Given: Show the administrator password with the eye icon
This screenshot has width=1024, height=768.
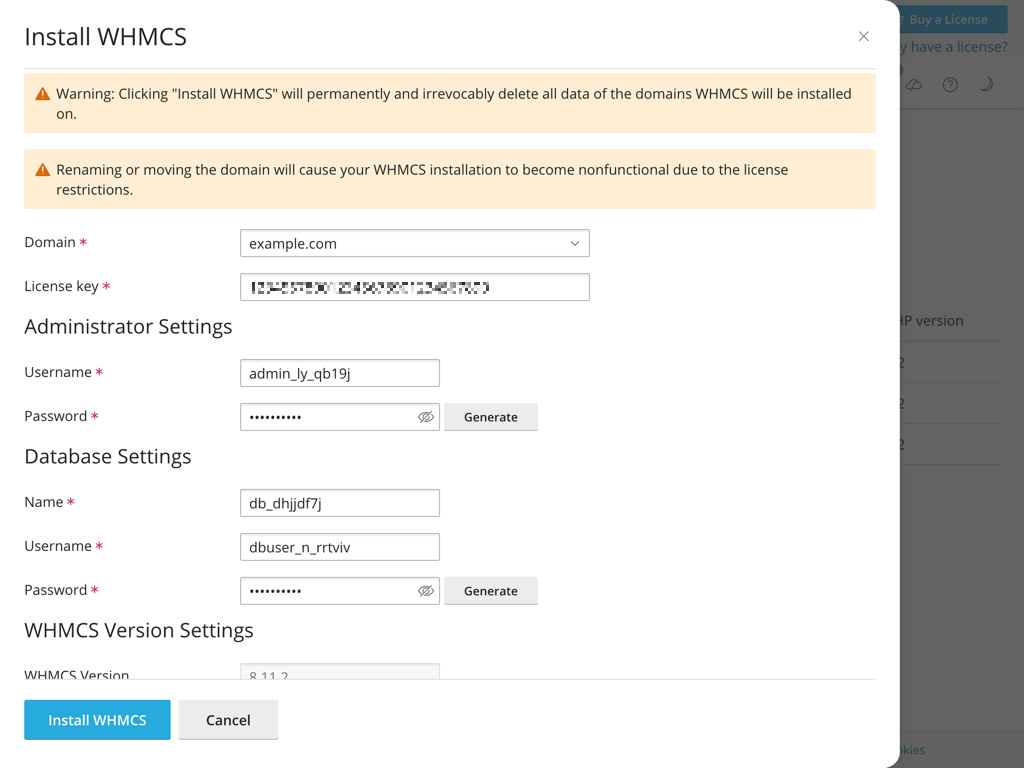Looking at the screenshot, I should tap(424, 417).
